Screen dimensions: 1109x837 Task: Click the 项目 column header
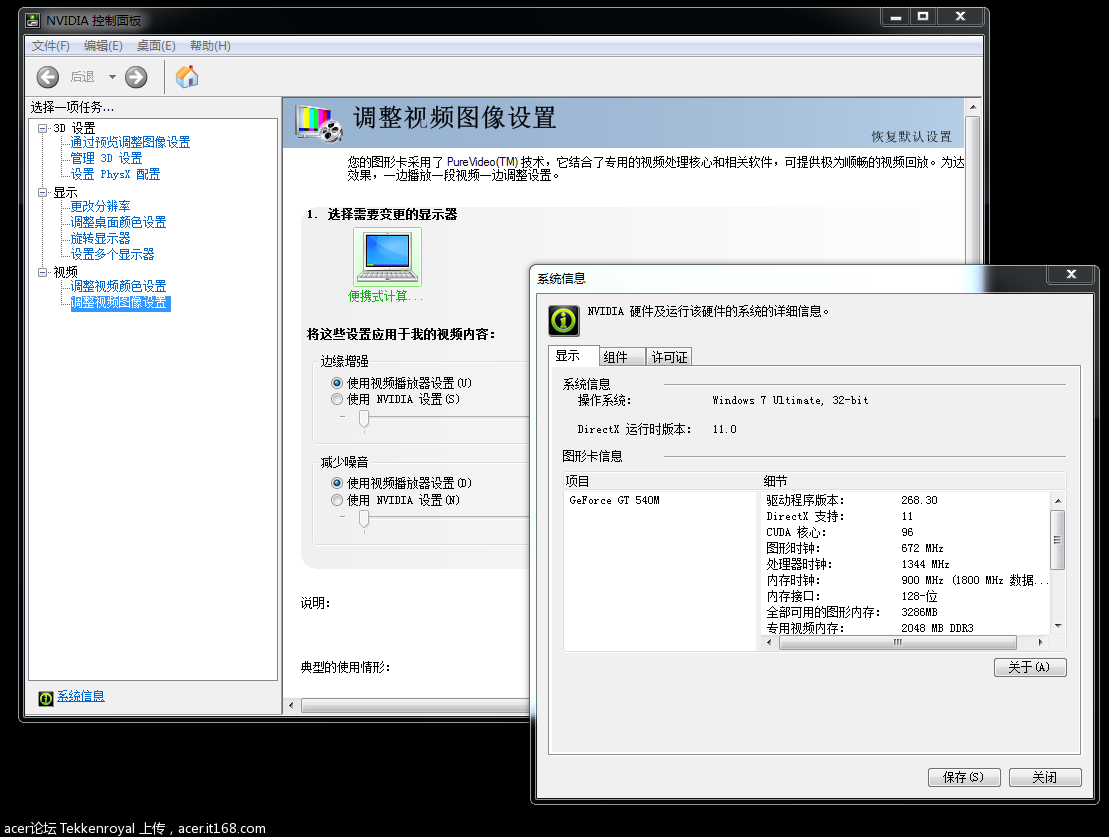click(x=661, y=481)
